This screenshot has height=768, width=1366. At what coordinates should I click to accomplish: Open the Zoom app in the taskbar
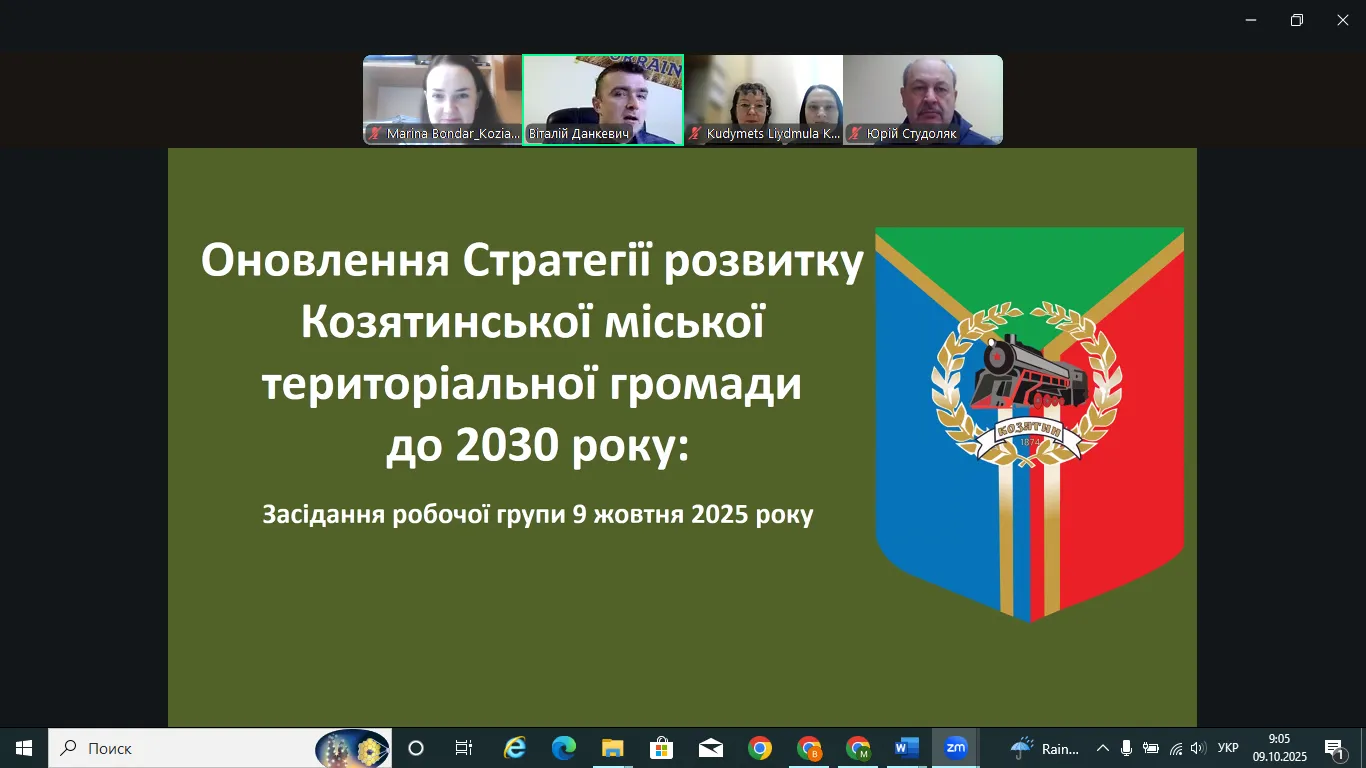(956, 748)
